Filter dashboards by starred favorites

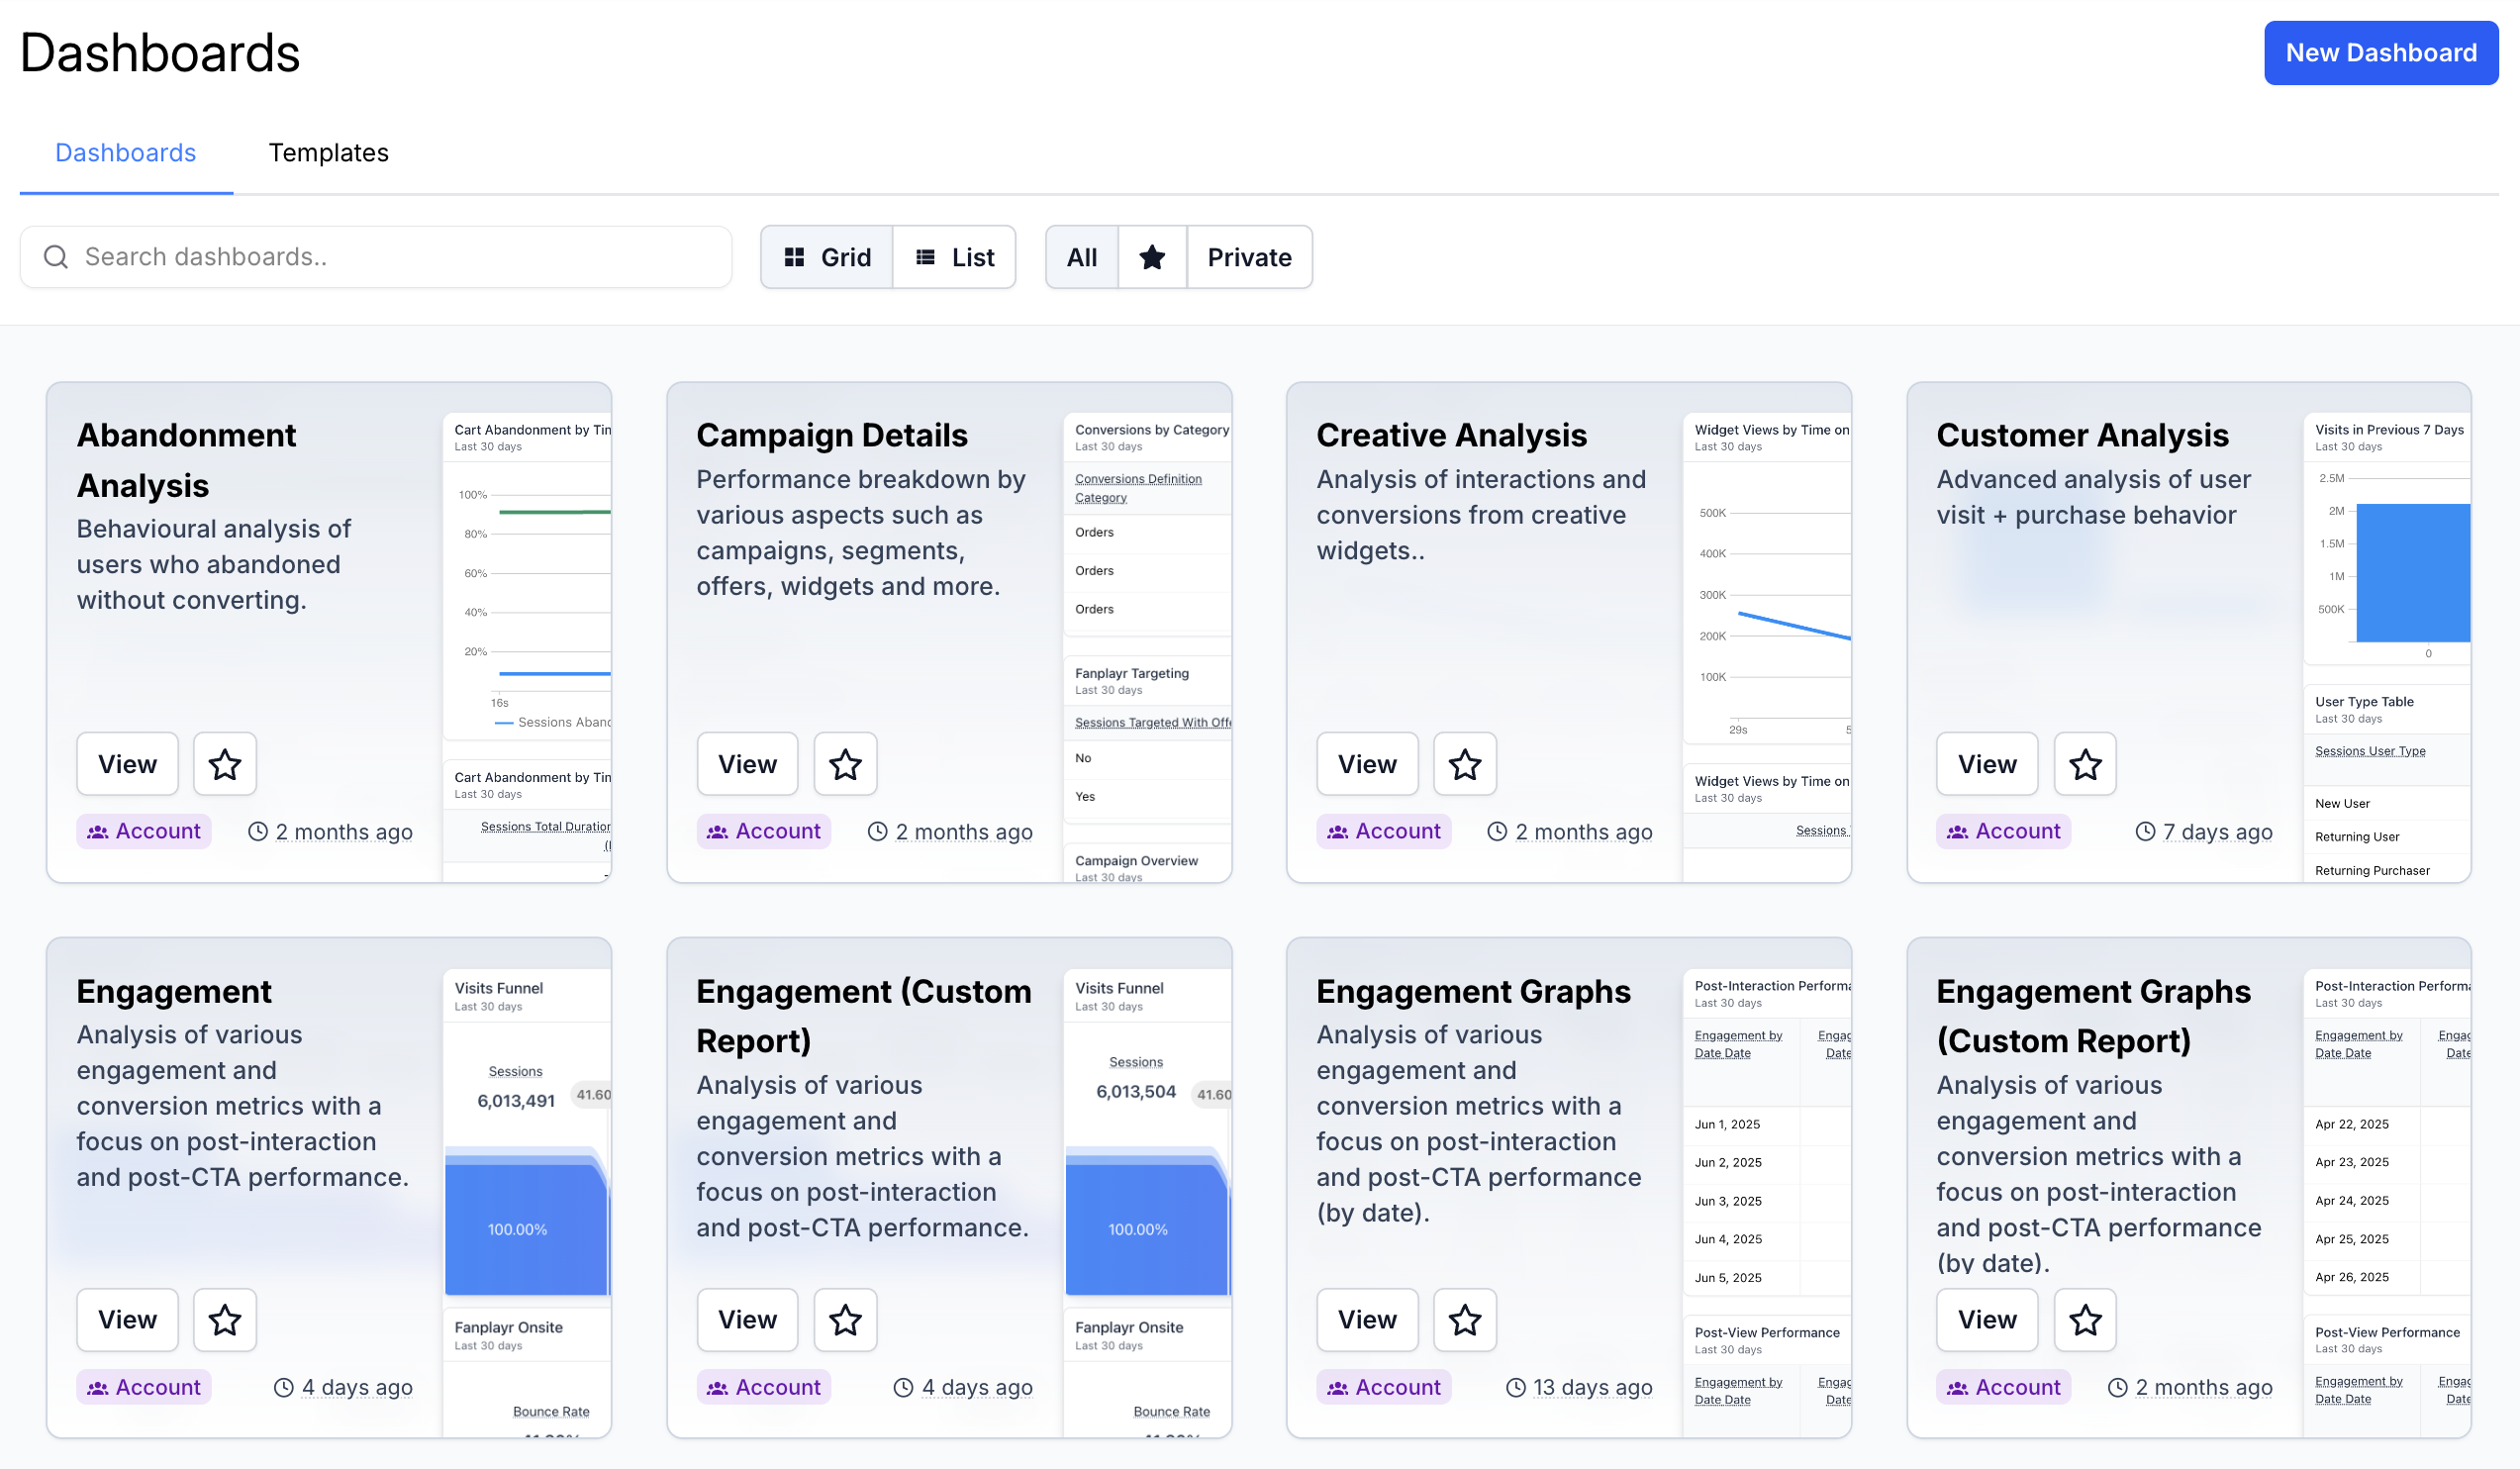1152,257
